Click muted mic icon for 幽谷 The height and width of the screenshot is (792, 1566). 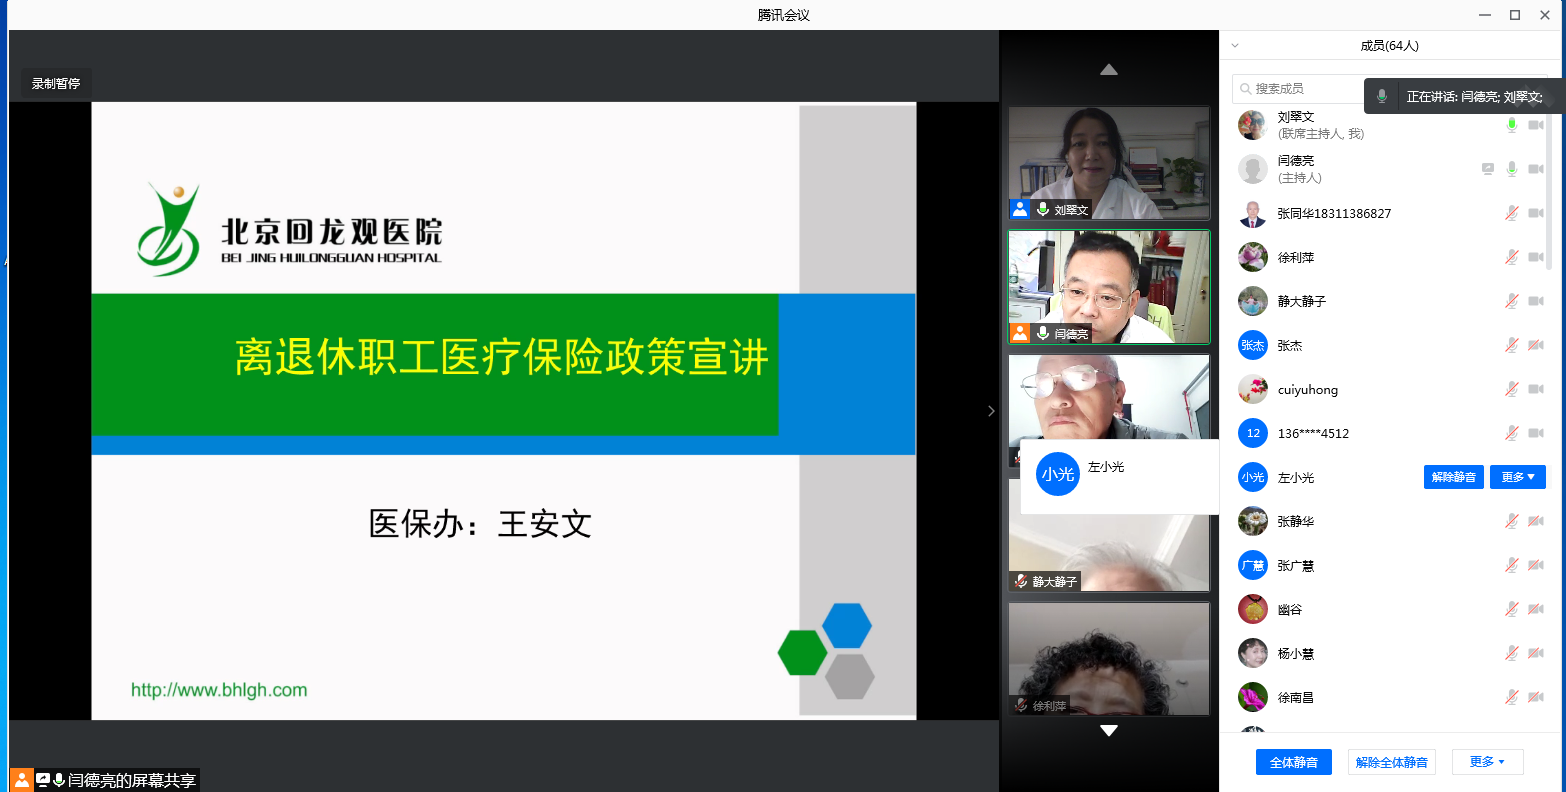[1512, 609]
